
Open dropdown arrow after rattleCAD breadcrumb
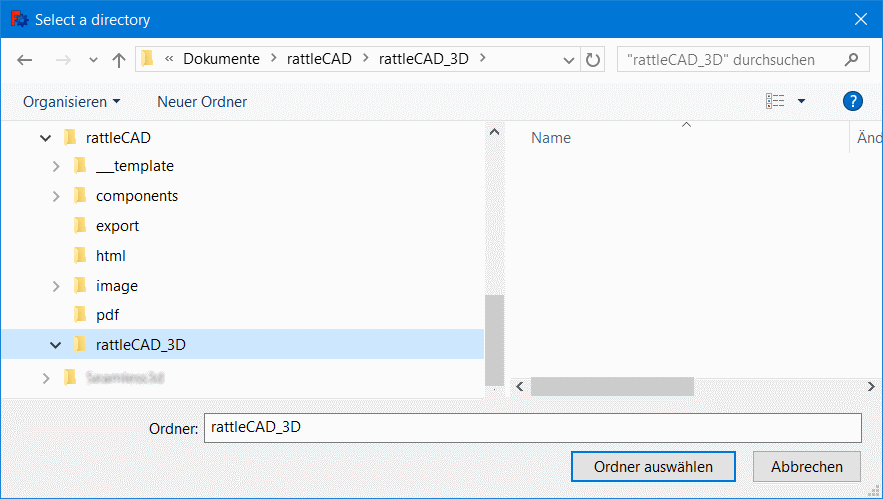click(x=365, y=59)
